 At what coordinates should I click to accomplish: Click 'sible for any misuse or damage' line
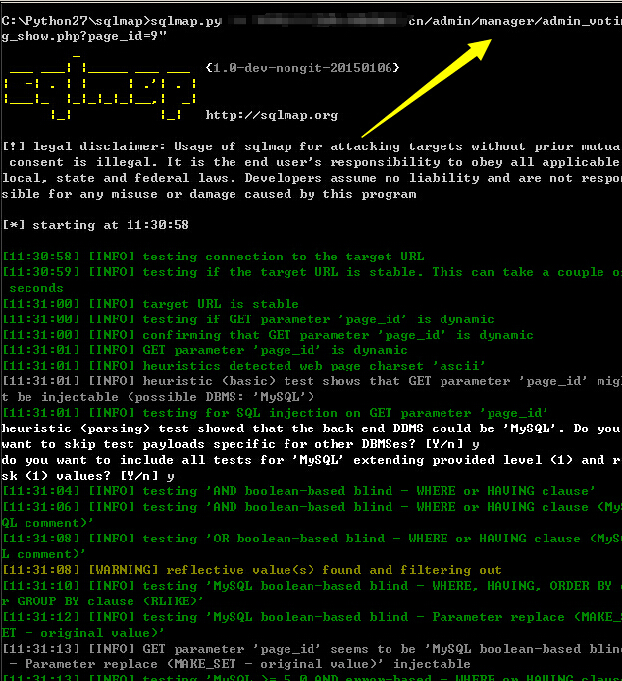click(209, 194)
